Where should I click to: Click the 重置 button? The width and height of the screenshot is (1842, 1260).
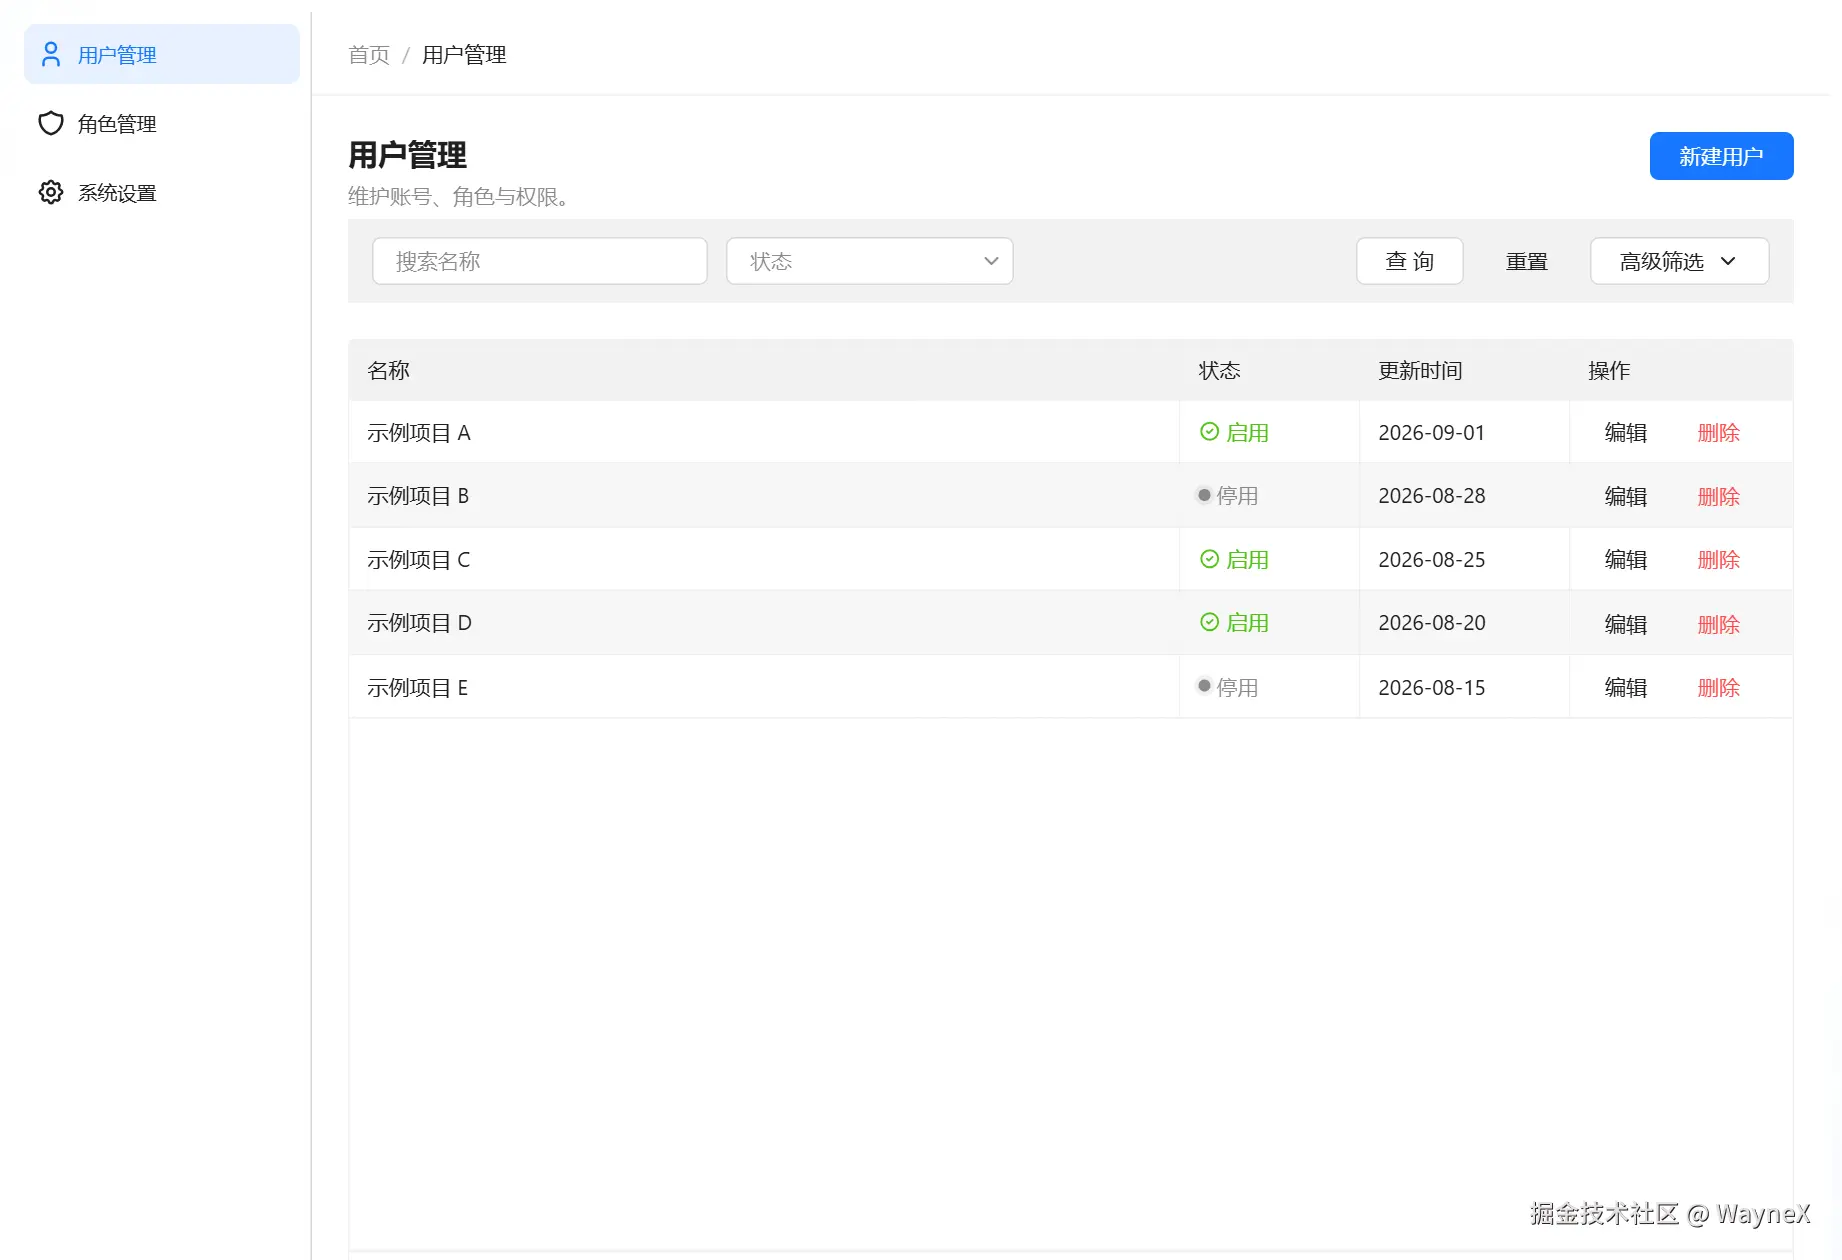(1527, 261)
